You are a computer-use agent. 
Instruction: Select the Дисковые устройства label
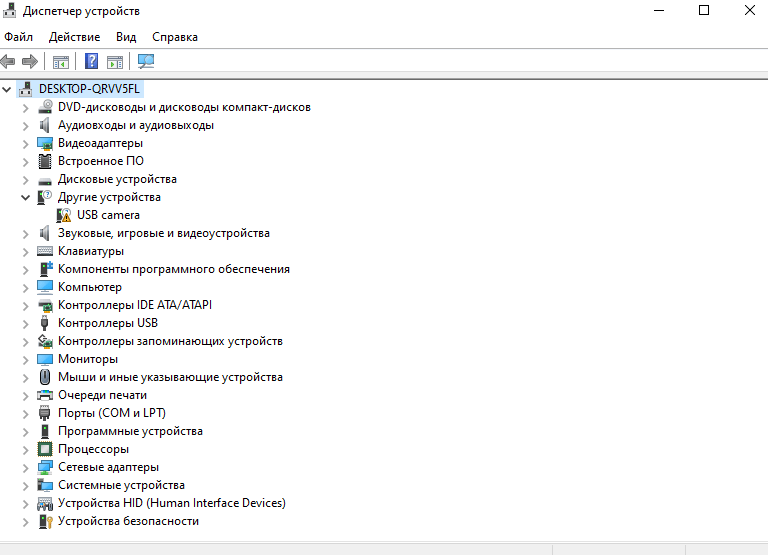click(x=118, y=179)
